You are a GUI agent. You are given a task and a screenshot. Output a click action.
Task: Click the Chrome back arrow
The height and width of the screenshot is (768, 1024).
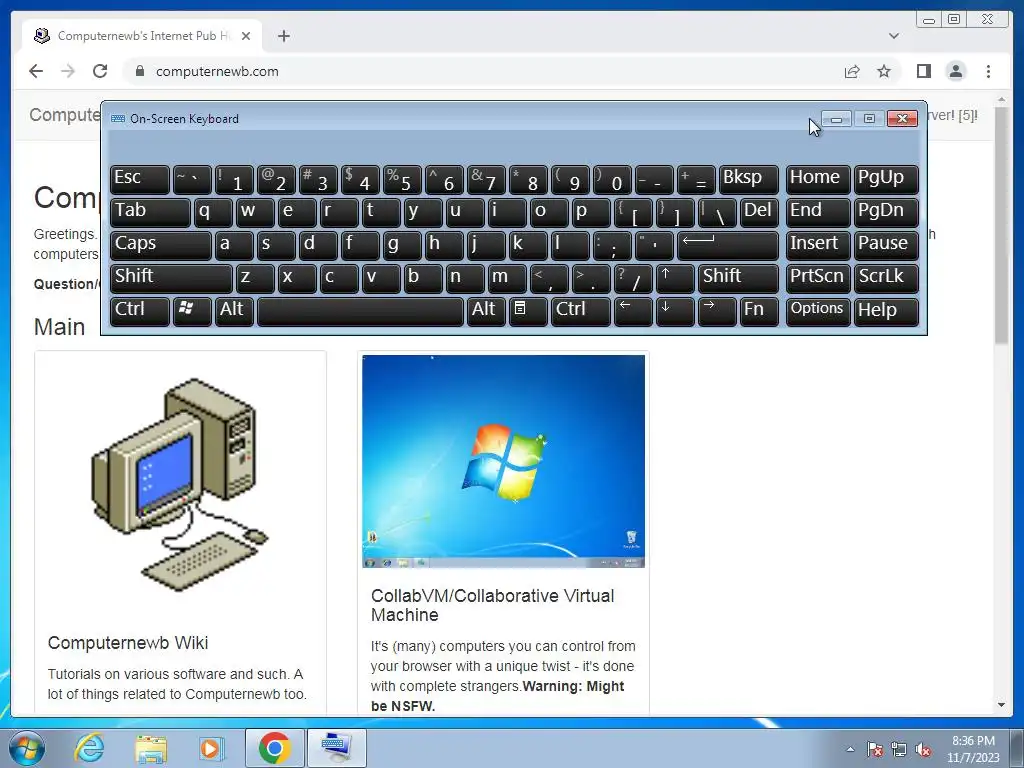36,71
